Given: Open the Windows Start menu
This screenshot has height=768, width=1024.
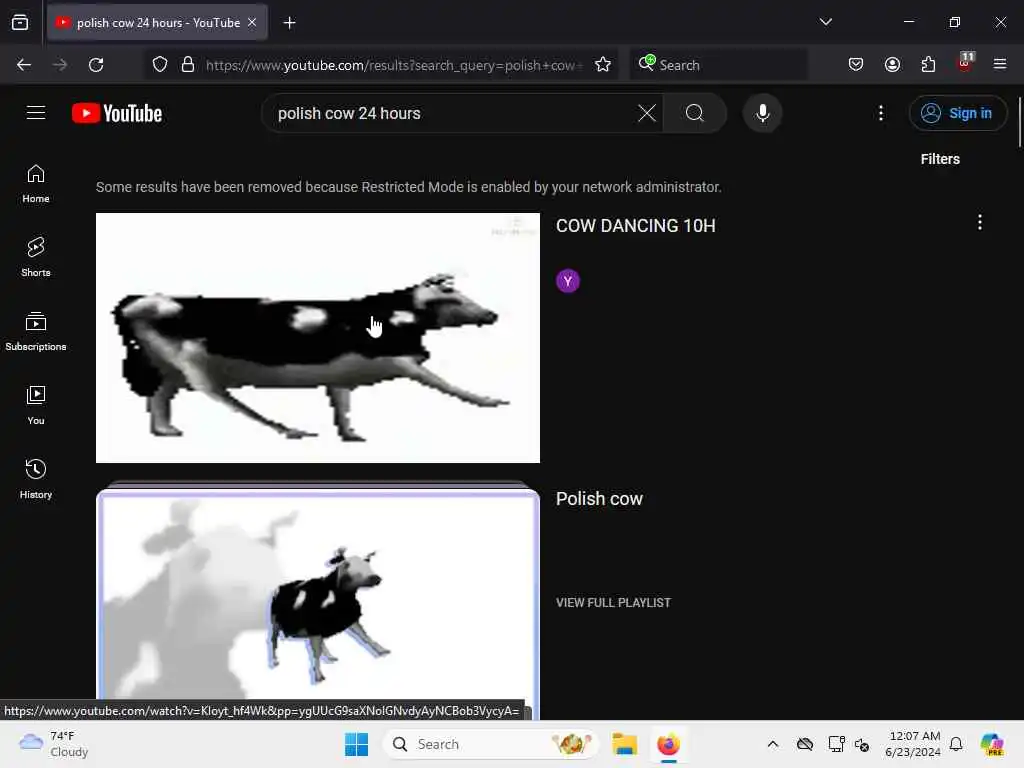Looking at the screenshot, I should point(357,744).
